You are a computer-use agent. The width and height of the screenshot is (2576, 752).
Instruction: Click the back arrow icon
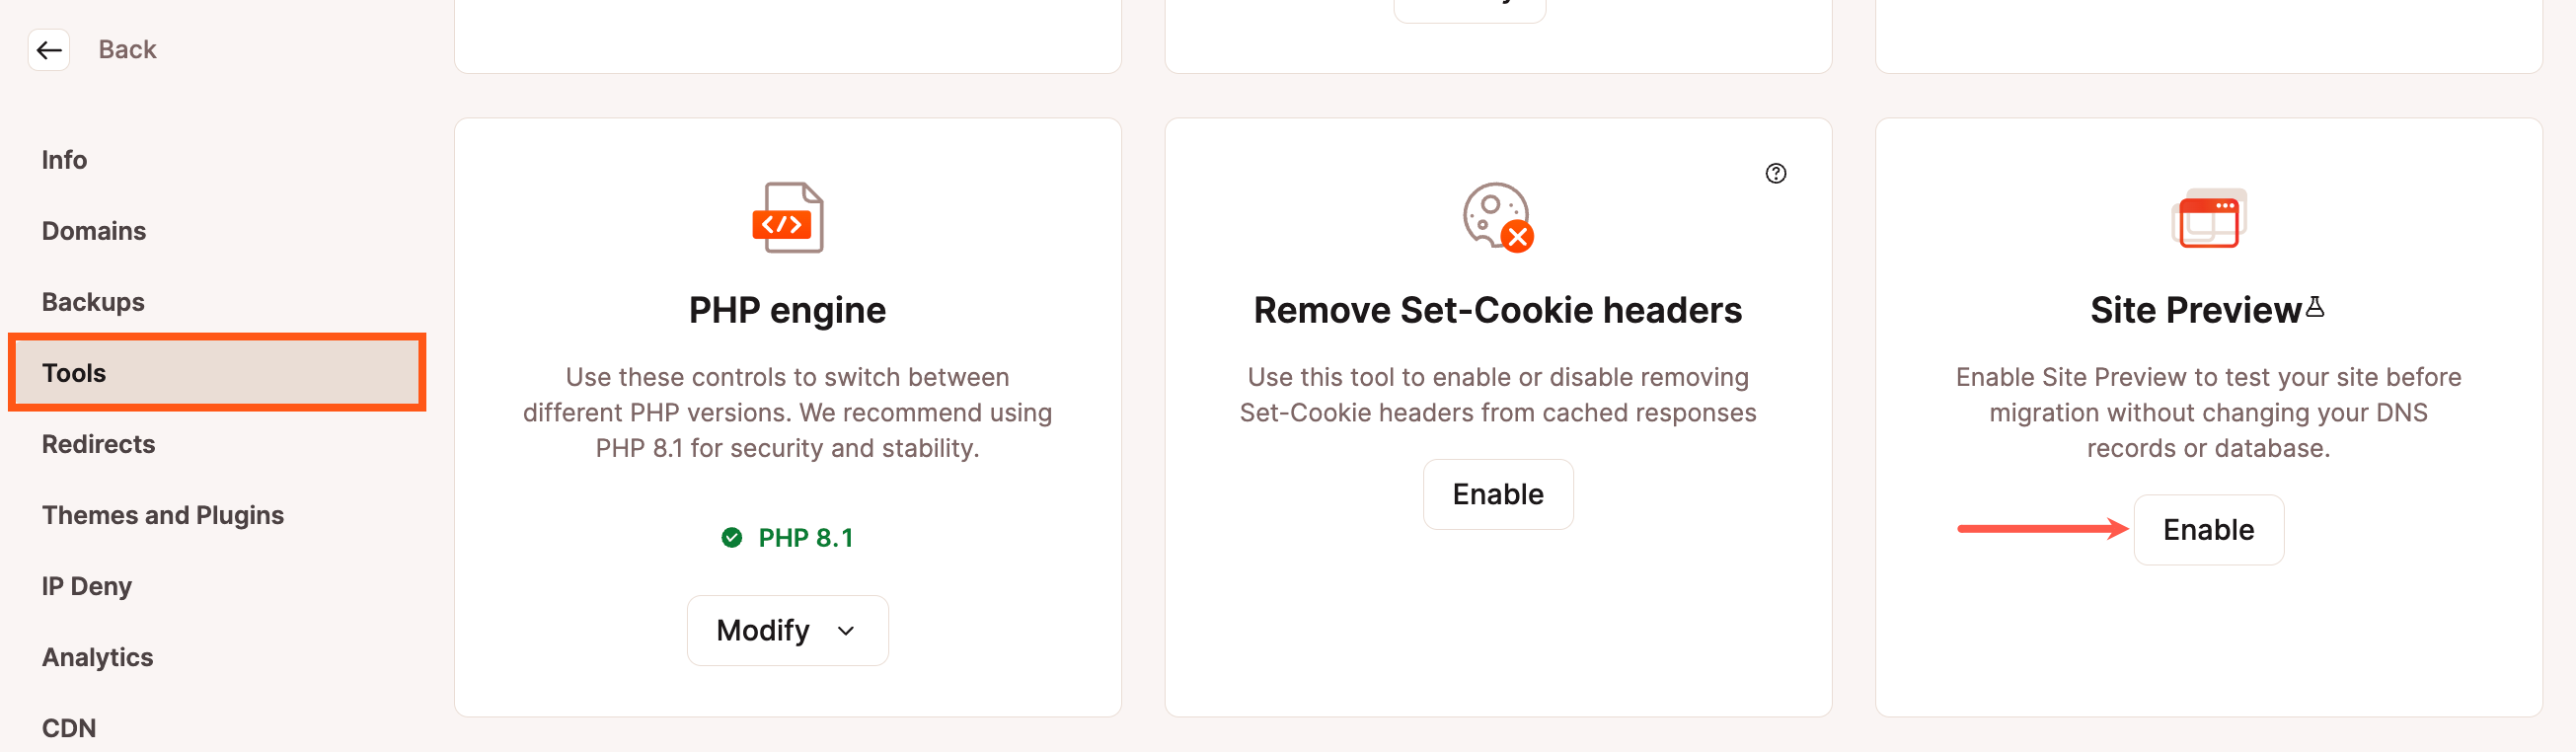click(49, 49)
